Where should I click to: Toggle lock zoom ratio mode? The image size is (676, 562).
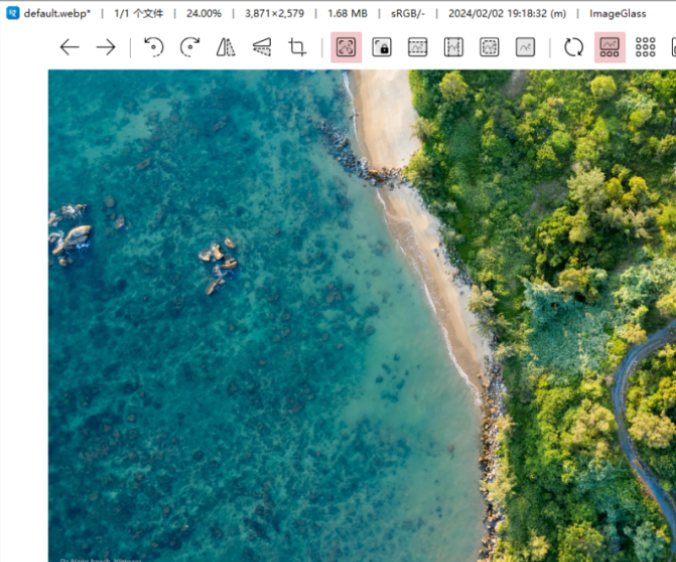click(x=382, y=47)
